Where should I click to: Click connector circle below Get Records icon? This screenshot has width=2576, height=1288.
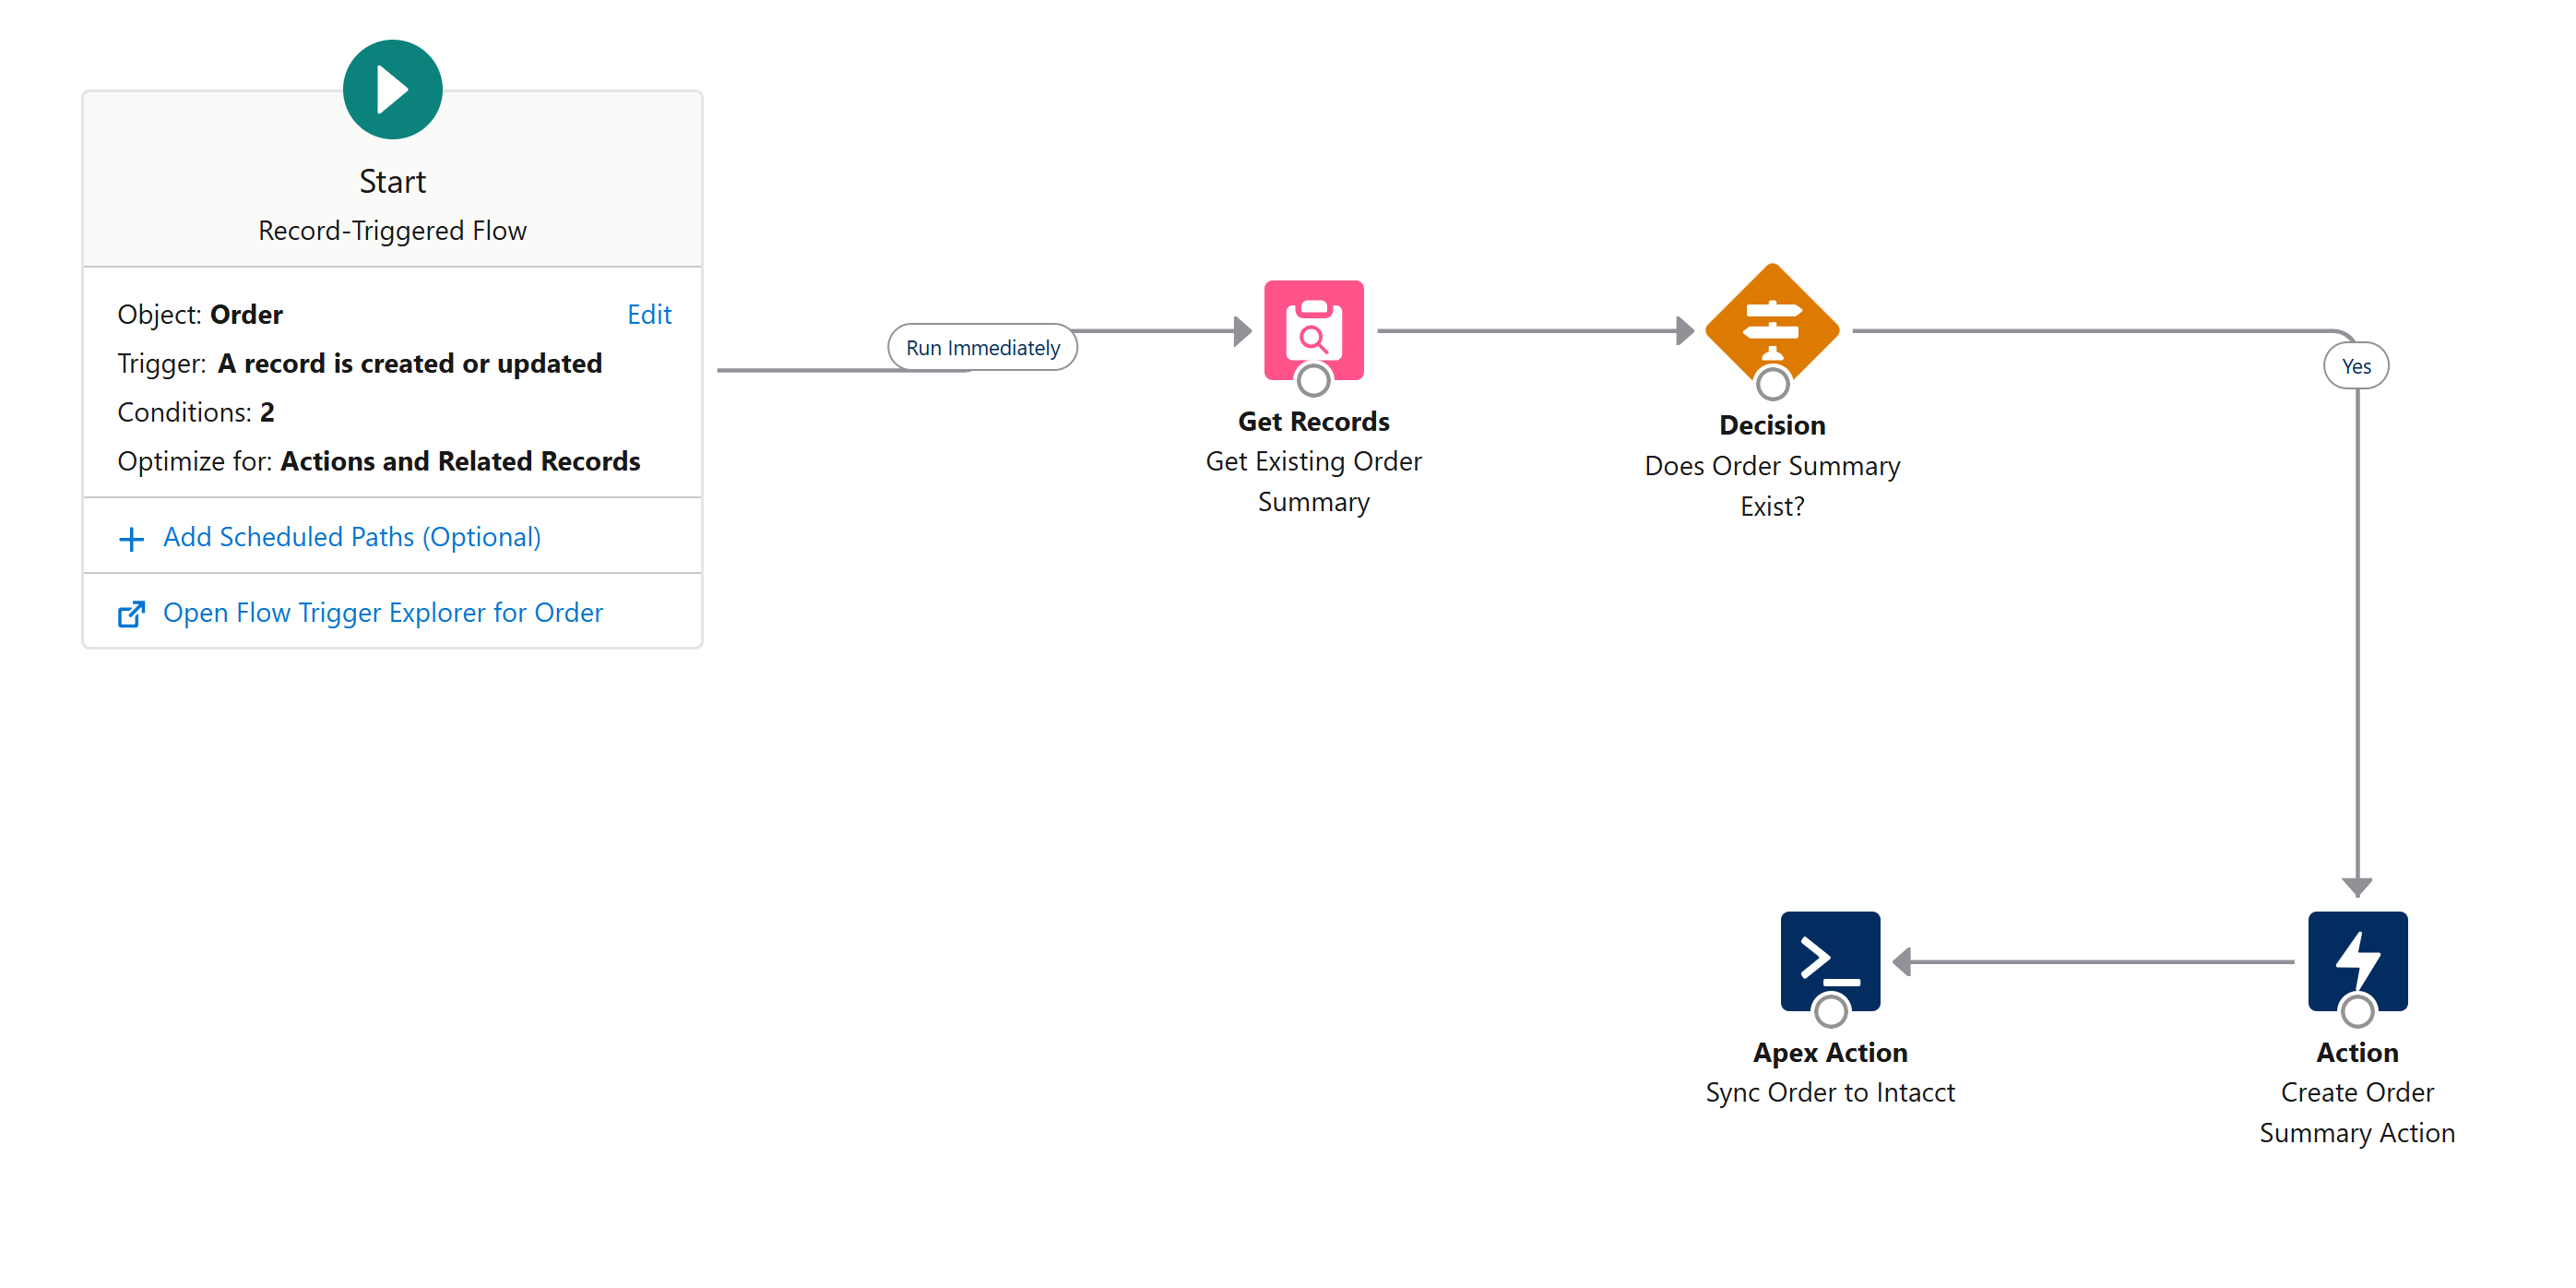coord(1313,380)
